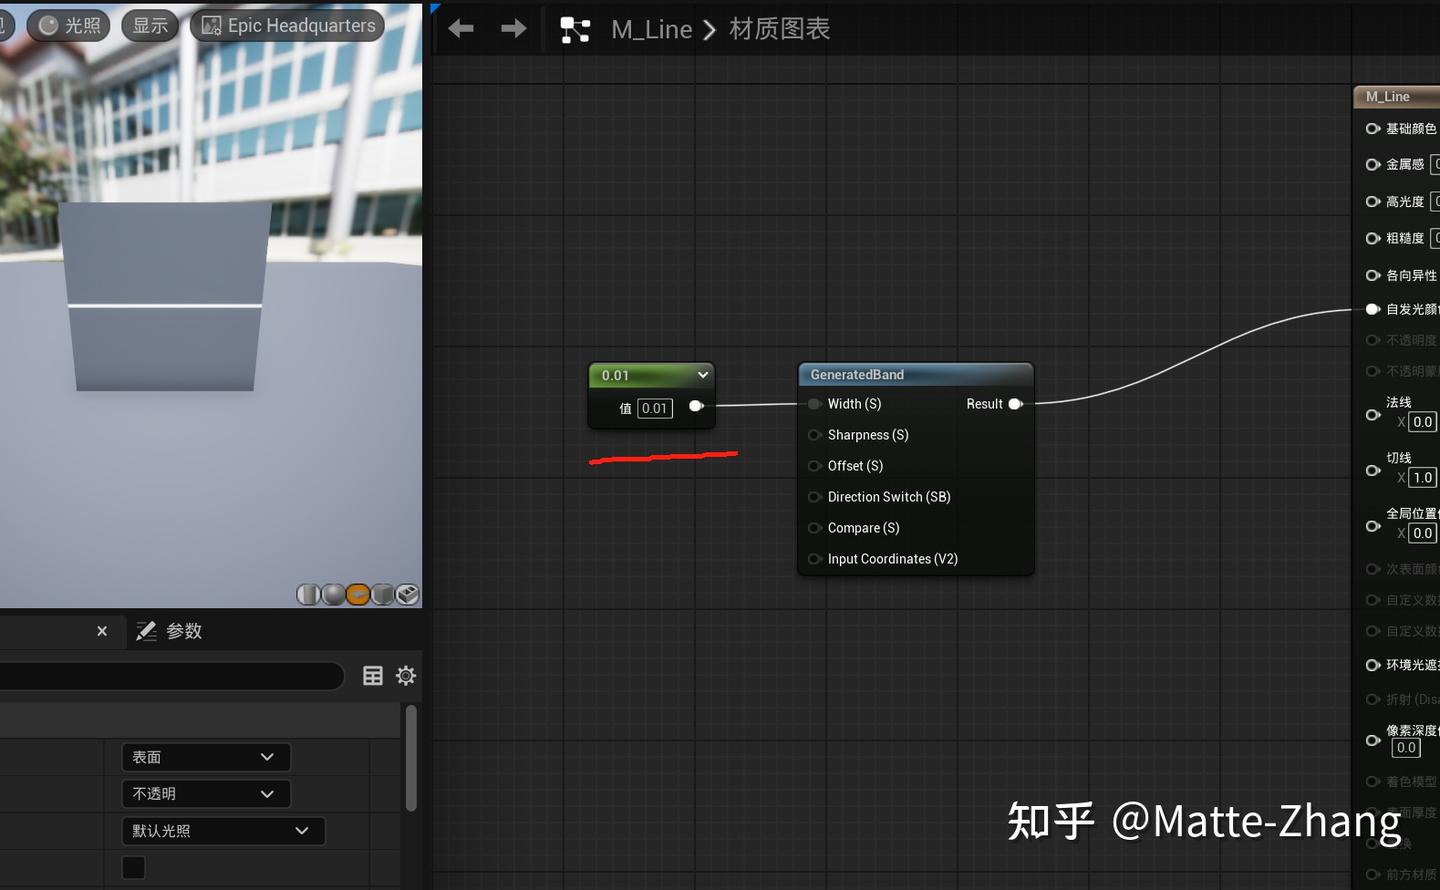1440x890 pixels.
Task: Click the GeneratedBand node Result pin
Action: pyautogui.click(x=1015, y=404)
